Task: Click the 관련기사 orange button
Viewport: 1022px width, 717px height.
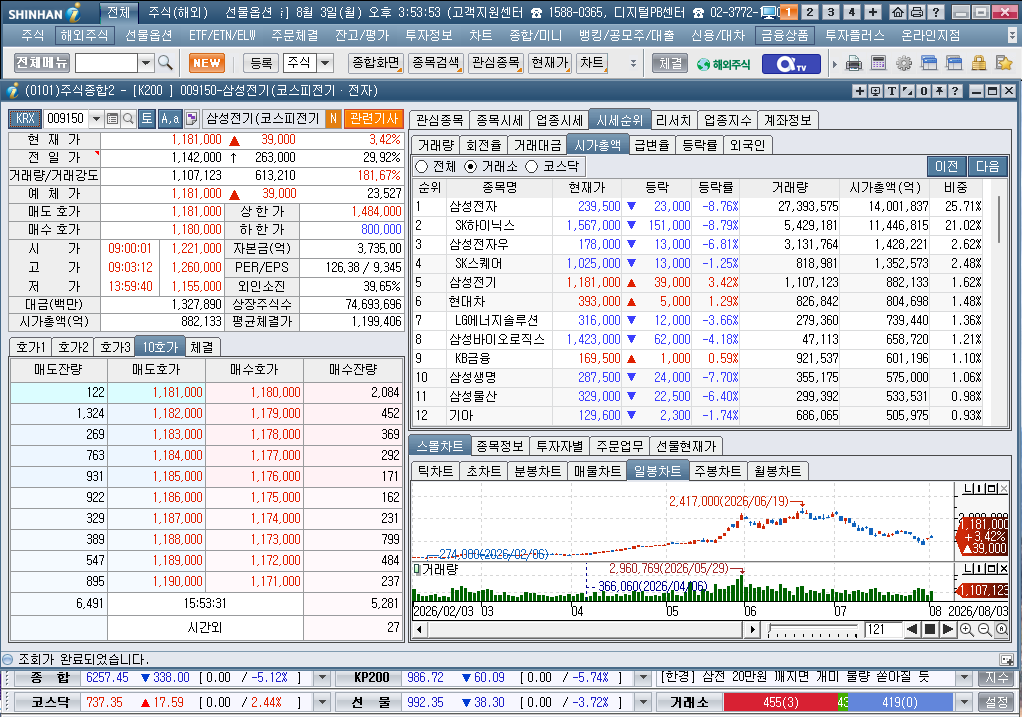Action: pos(374,118)
